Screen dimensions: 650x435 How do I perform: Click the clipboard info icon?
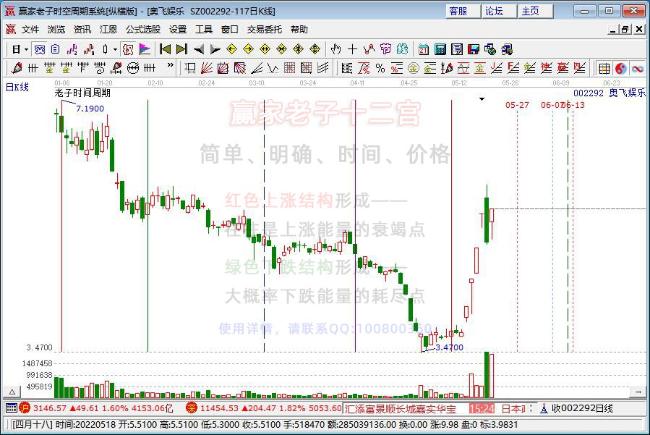55,49
